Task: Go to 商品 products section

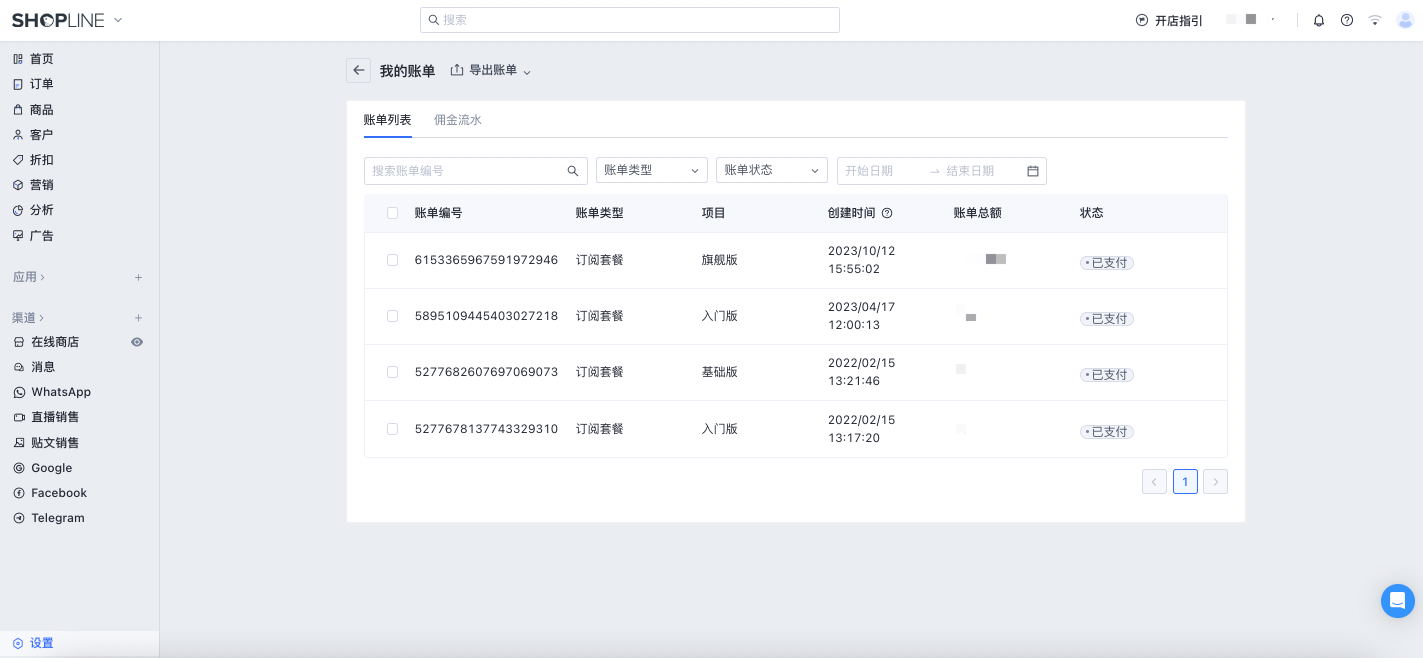Action: pos(41,110)
